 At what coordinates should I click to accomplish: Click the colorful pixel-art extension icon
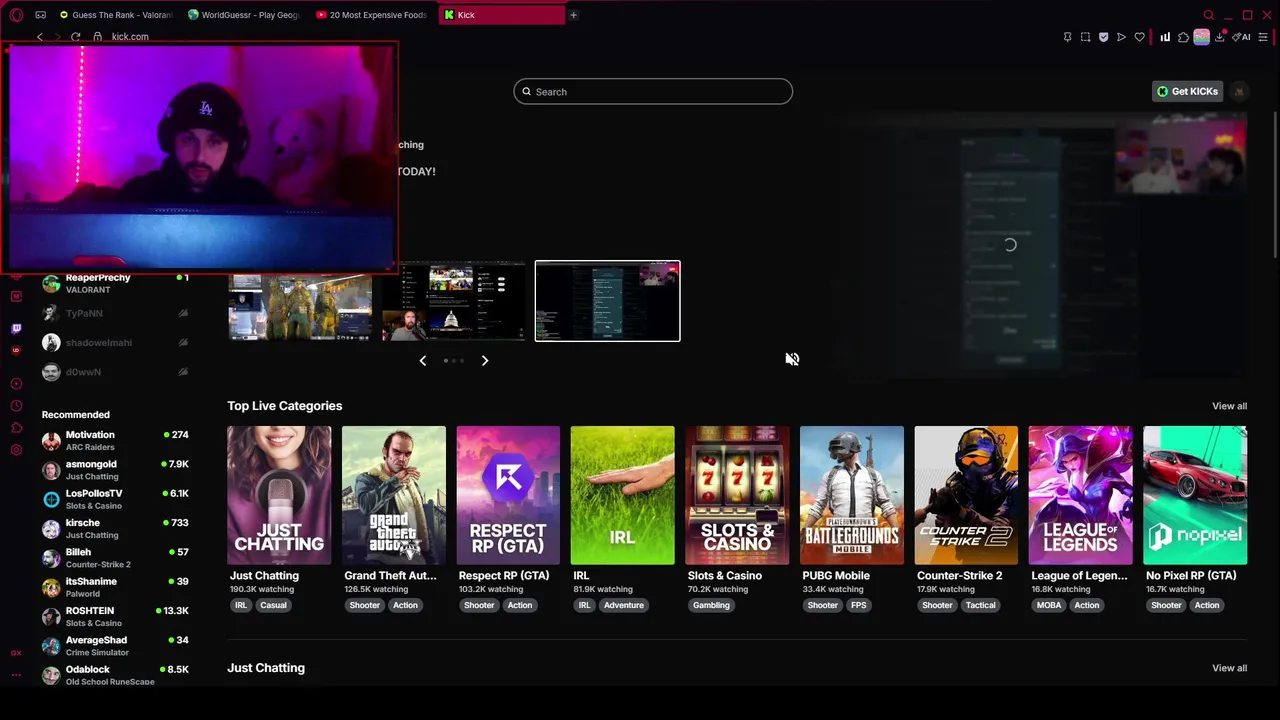(x=1201, y=37)
